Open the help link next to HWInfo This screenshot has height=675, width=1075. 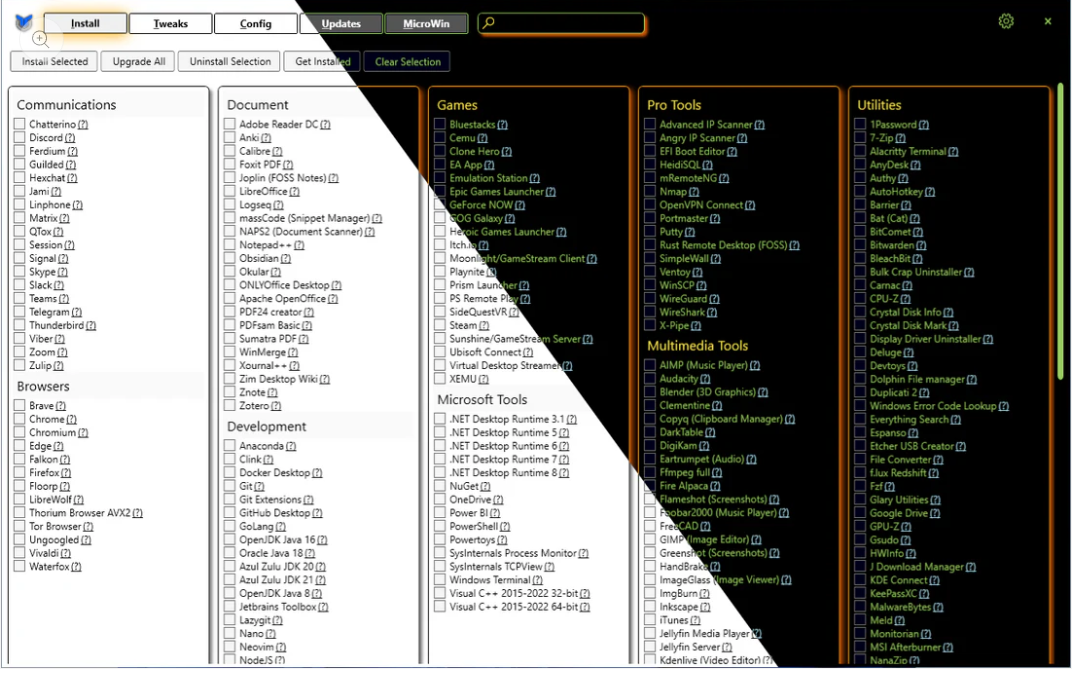click(x=910, y=553)
